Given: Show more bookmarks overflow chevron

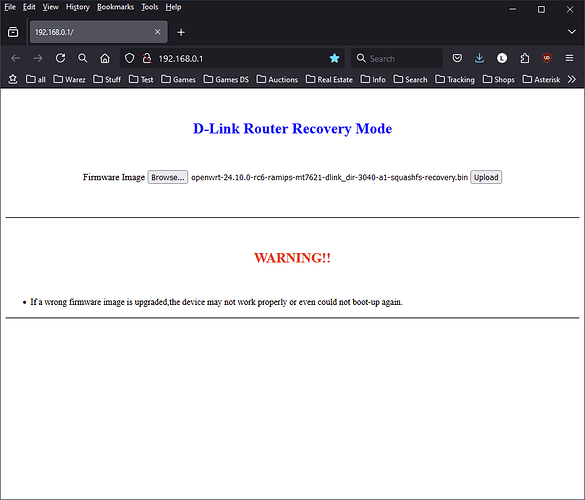Looking at the screenshot, I should 571,79.
